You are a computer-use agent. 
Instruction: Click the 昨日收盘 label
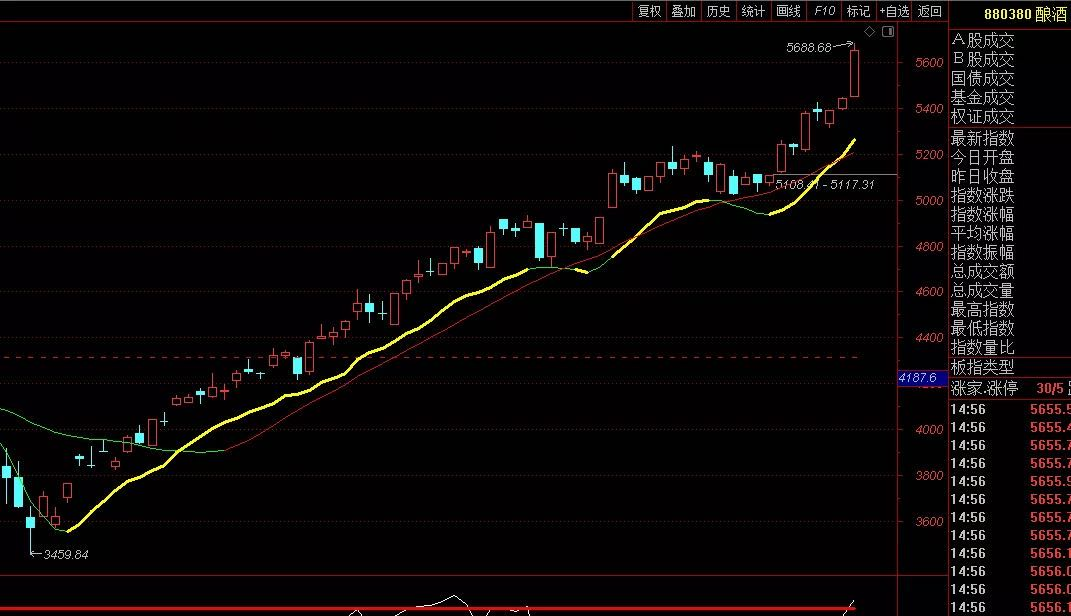click(x=982, y=177)
